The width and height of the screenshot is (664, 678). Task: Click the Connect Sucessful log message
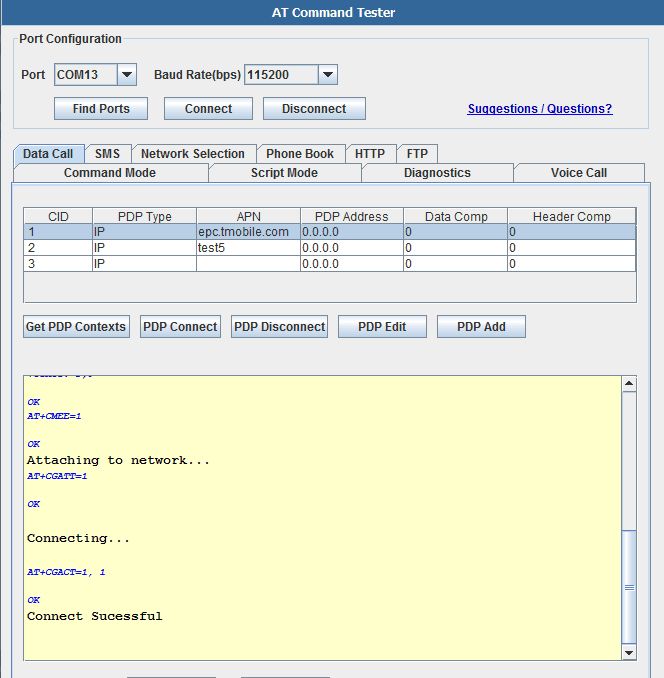pos(95,616)
